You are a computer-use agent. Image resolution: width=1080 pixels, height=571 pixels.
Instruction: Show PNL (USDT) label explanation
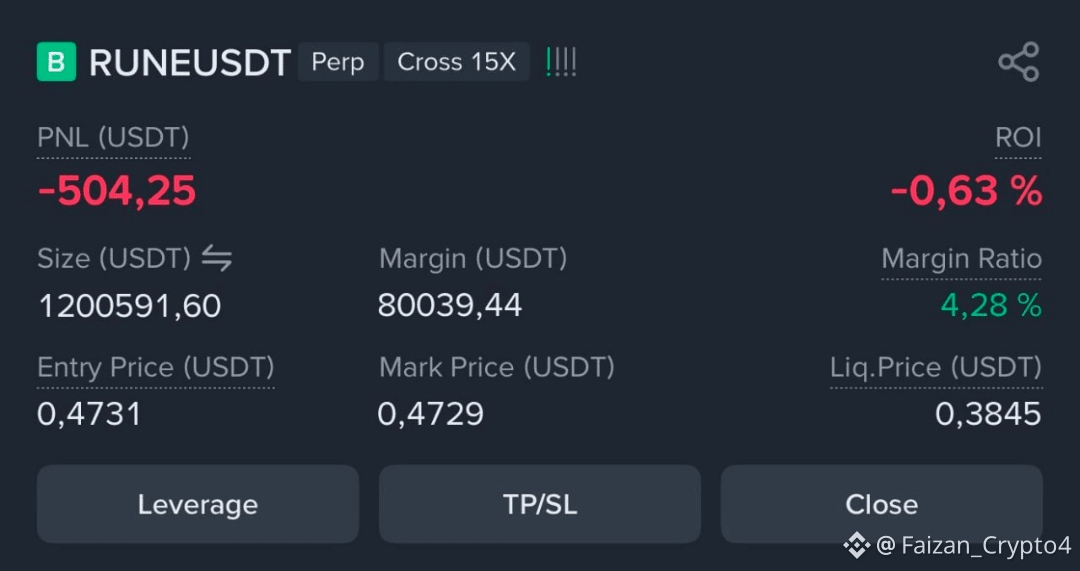113,138
